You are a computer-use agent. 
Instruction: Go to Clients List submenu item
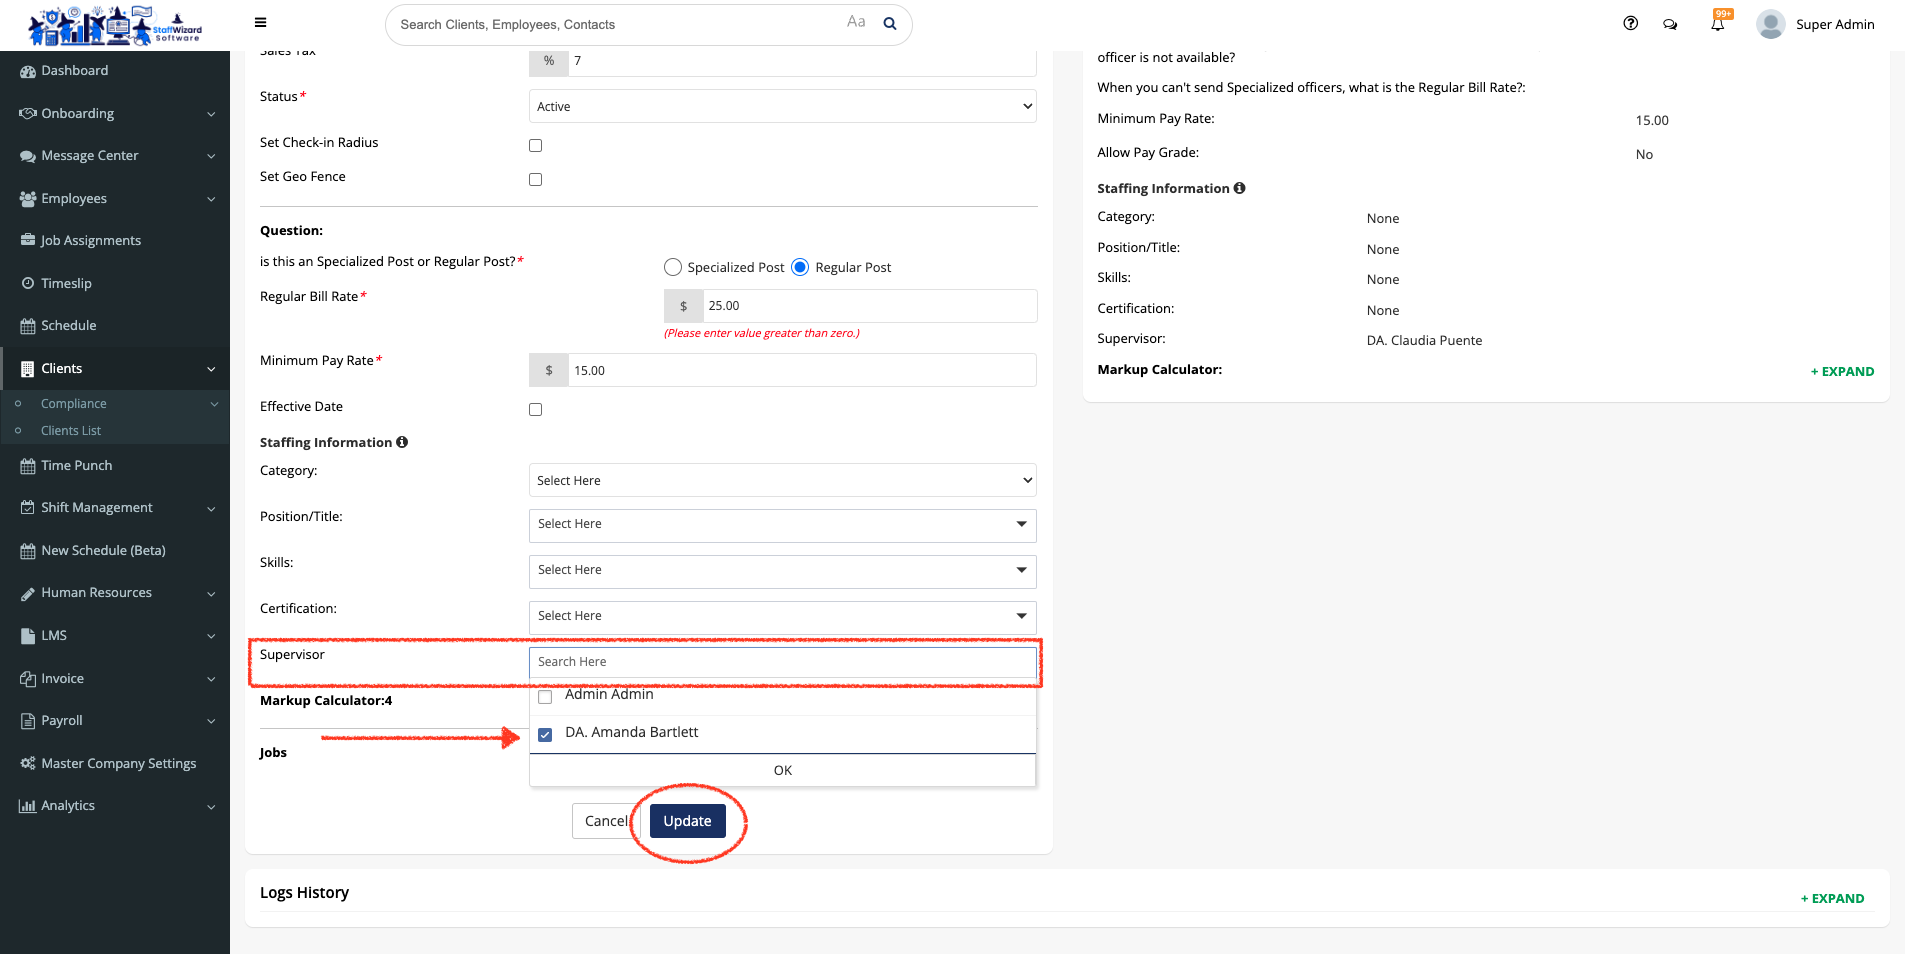point(71,431)
